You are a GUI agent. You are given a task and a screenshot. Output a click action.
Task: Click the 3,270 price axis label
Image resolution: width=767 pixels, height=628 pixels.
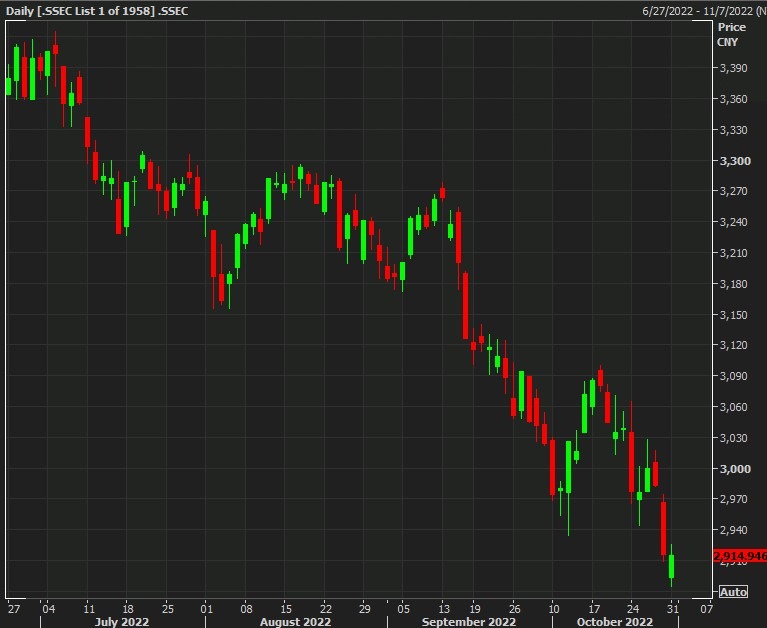733,191
